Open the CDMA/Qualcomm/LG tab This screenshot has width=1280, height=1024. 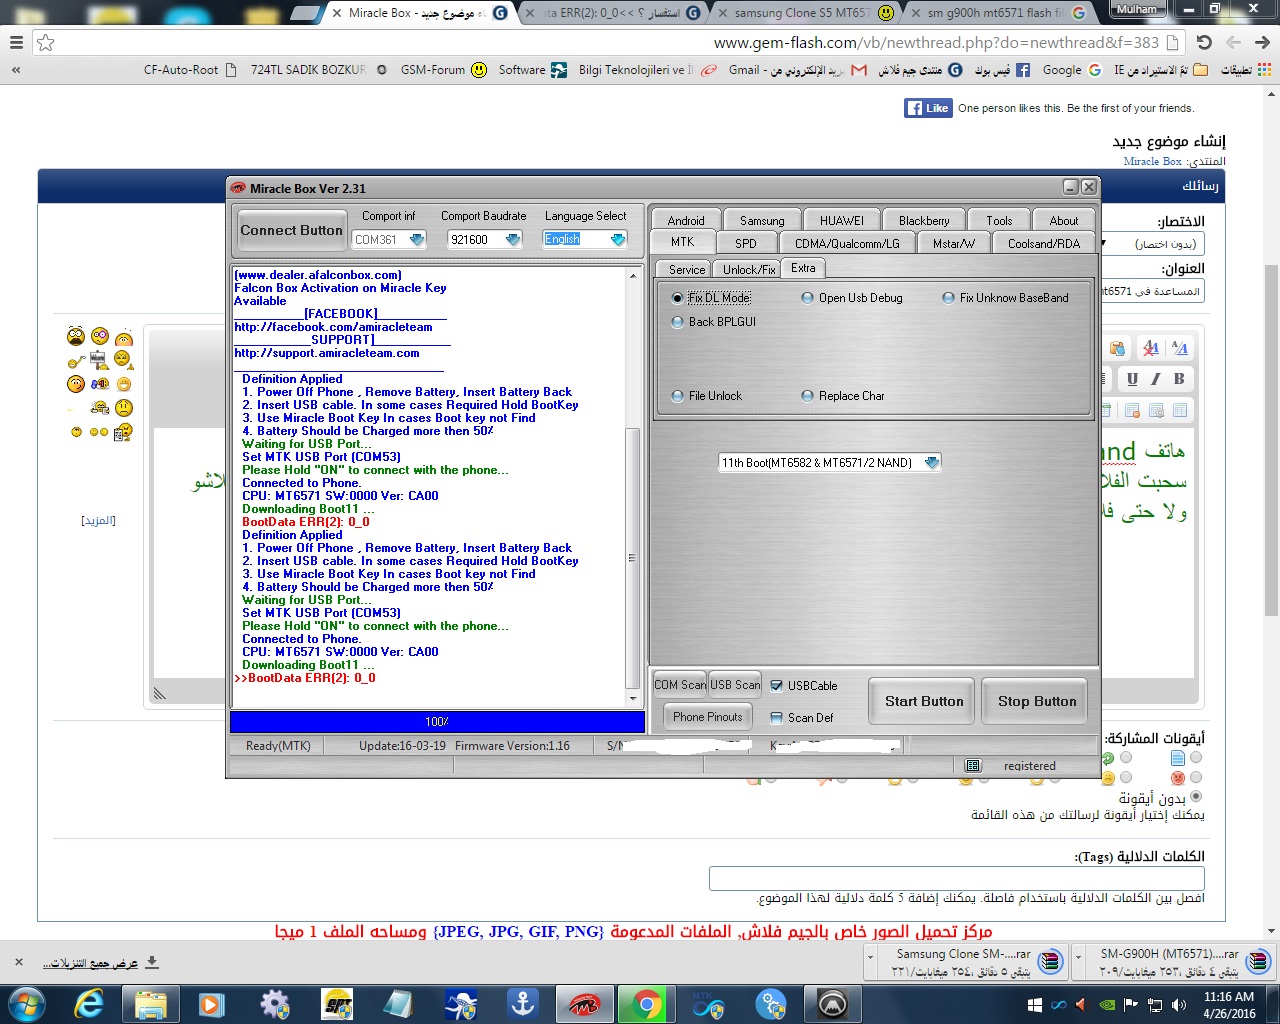(848, 243)
